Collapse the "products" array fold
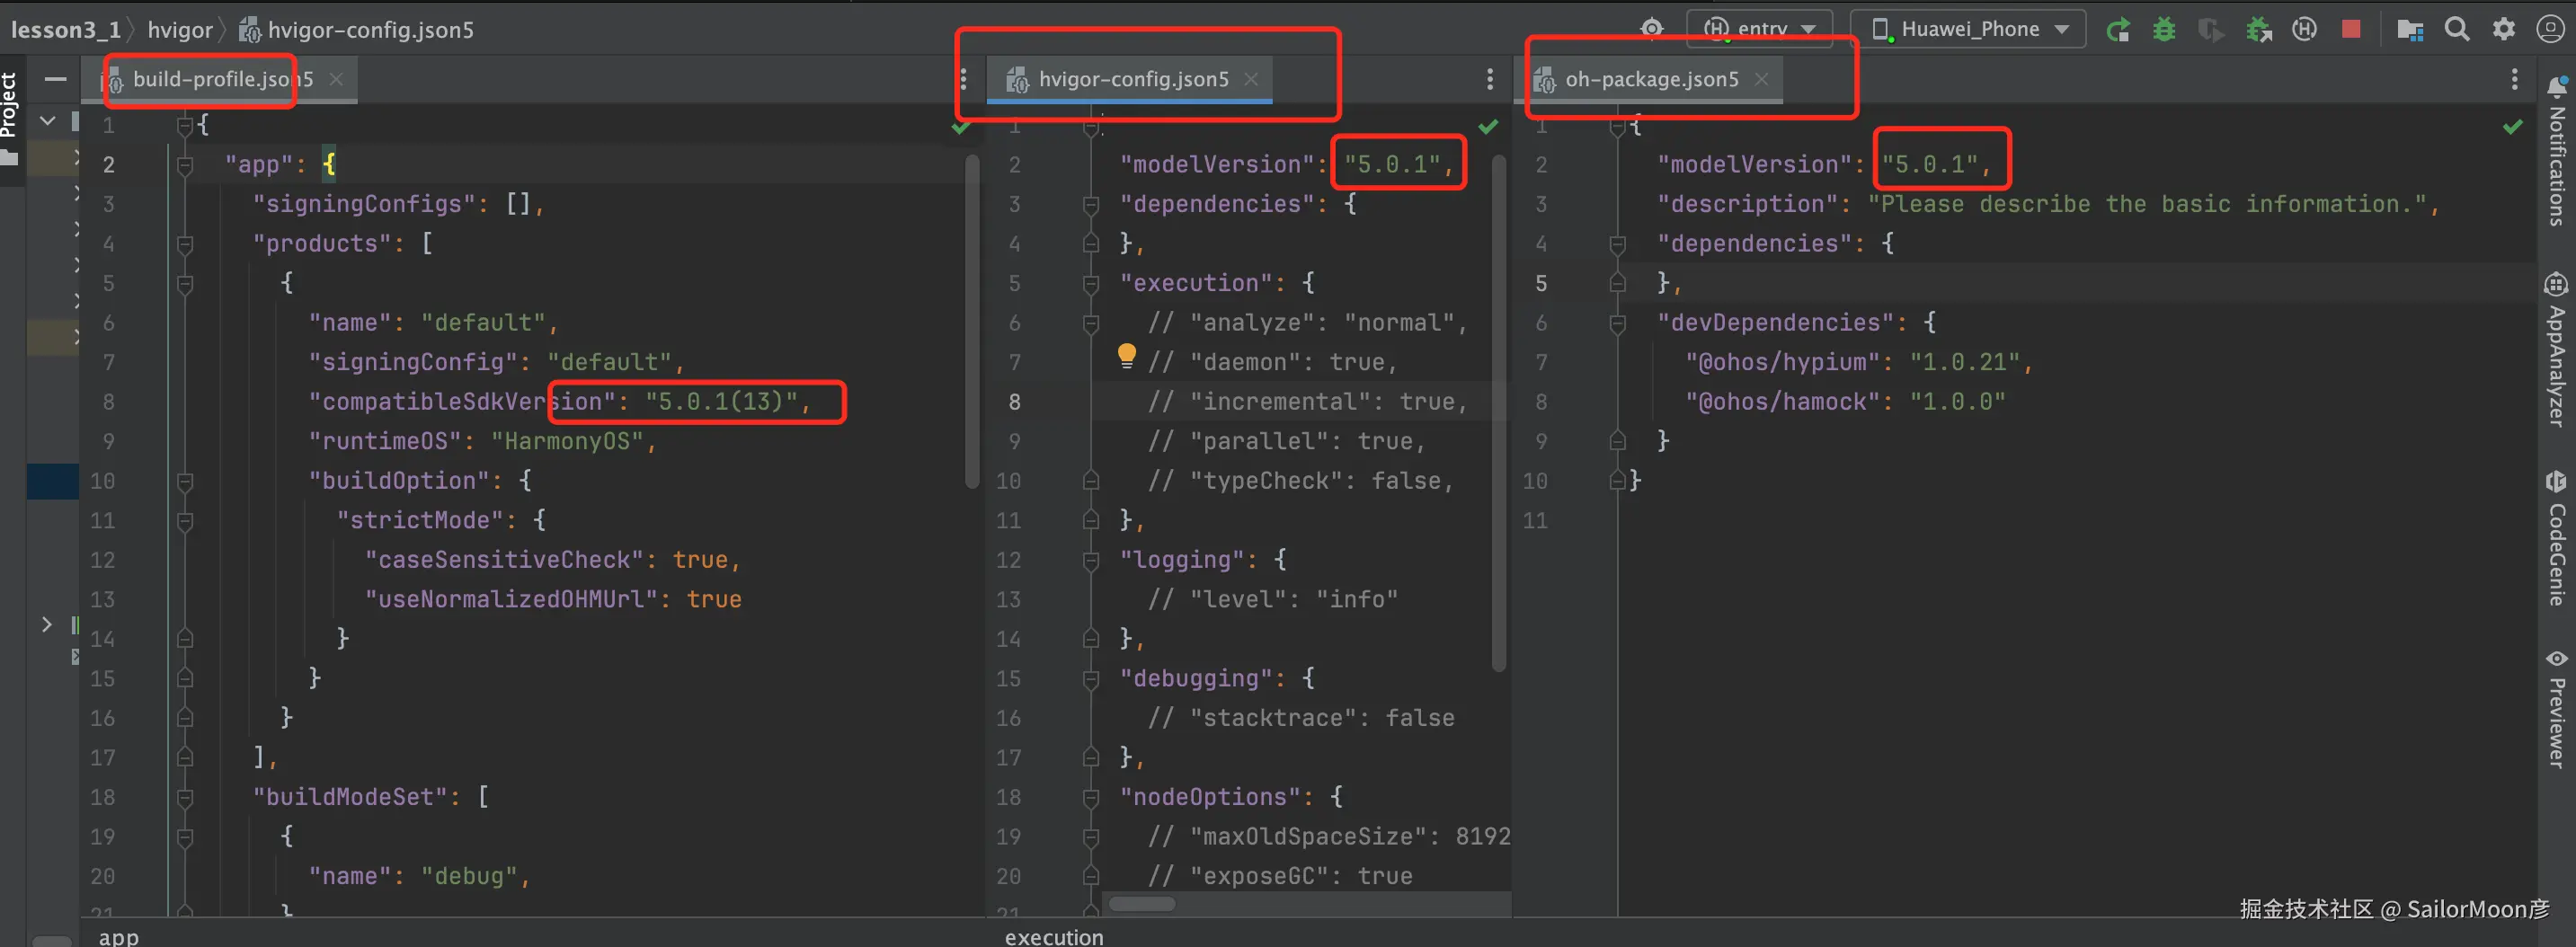The image size is (2576, 947). [185, 244]
